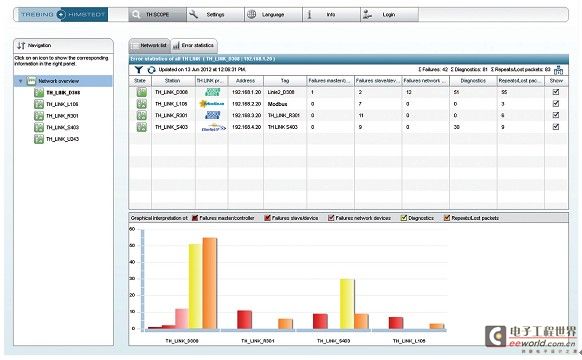
Task: Sort by the Diagnostics column header
Action: pyautogui.click(x=473, y=81)
